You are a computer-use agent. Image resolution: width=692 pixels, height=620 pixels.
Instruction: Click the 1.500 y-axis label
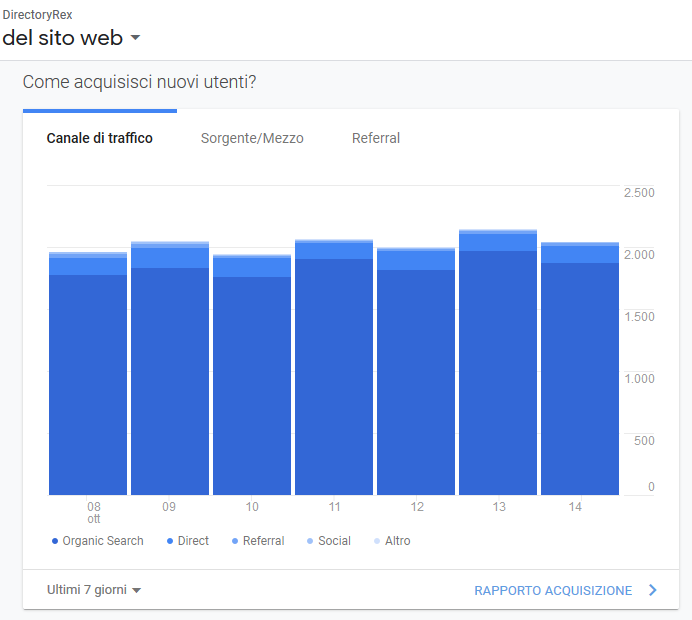click(639, 316)
